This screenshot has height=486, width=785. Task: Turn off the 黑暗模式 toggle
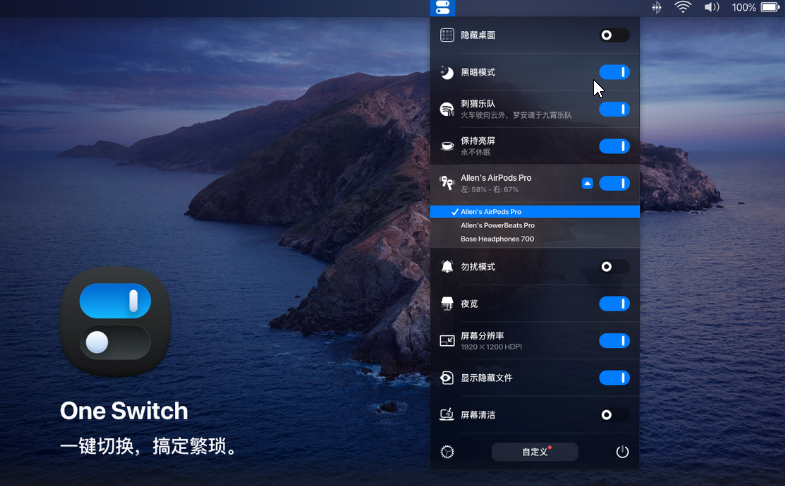click(613, 72)
